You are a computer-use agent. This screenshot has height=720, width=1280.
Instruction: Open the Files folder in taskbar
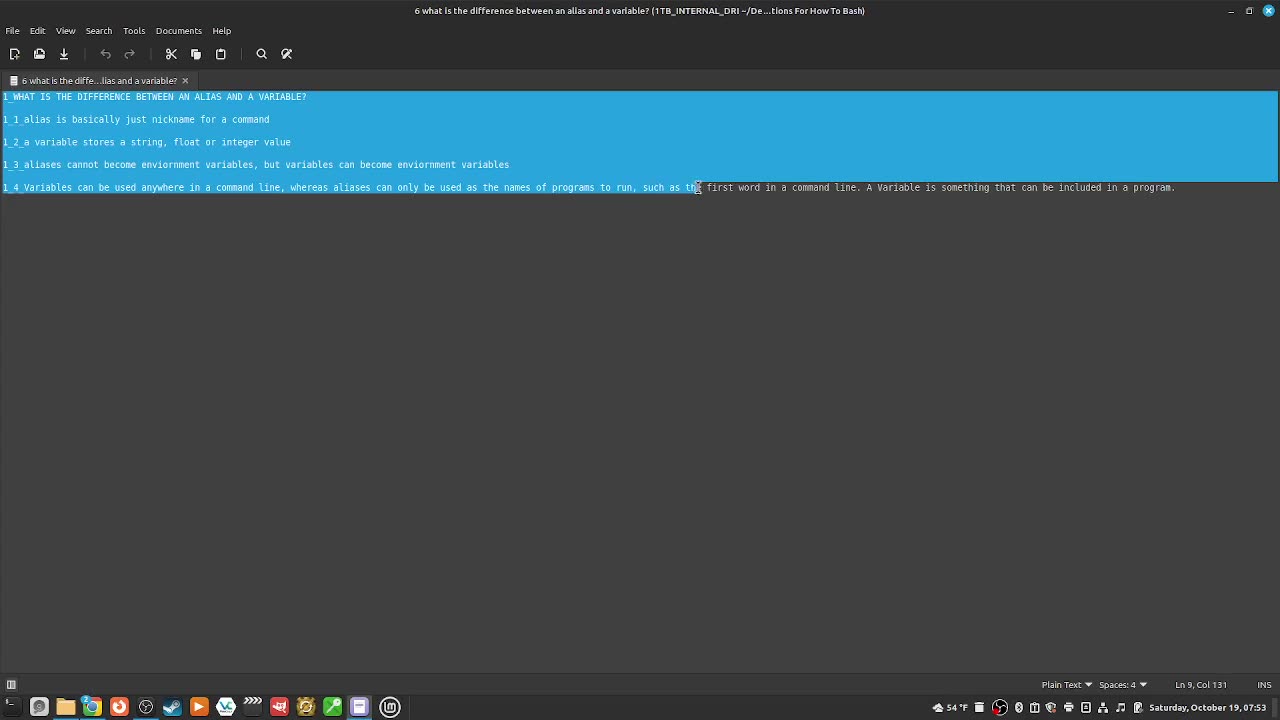pyautogui.click(x=66, y=707)
